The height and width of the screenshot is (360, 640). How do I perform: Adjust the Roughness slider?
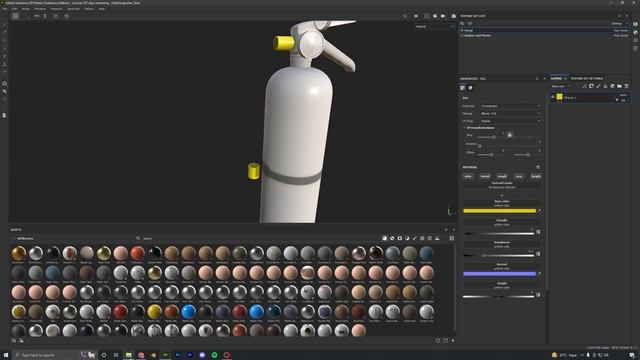point(499,256)
